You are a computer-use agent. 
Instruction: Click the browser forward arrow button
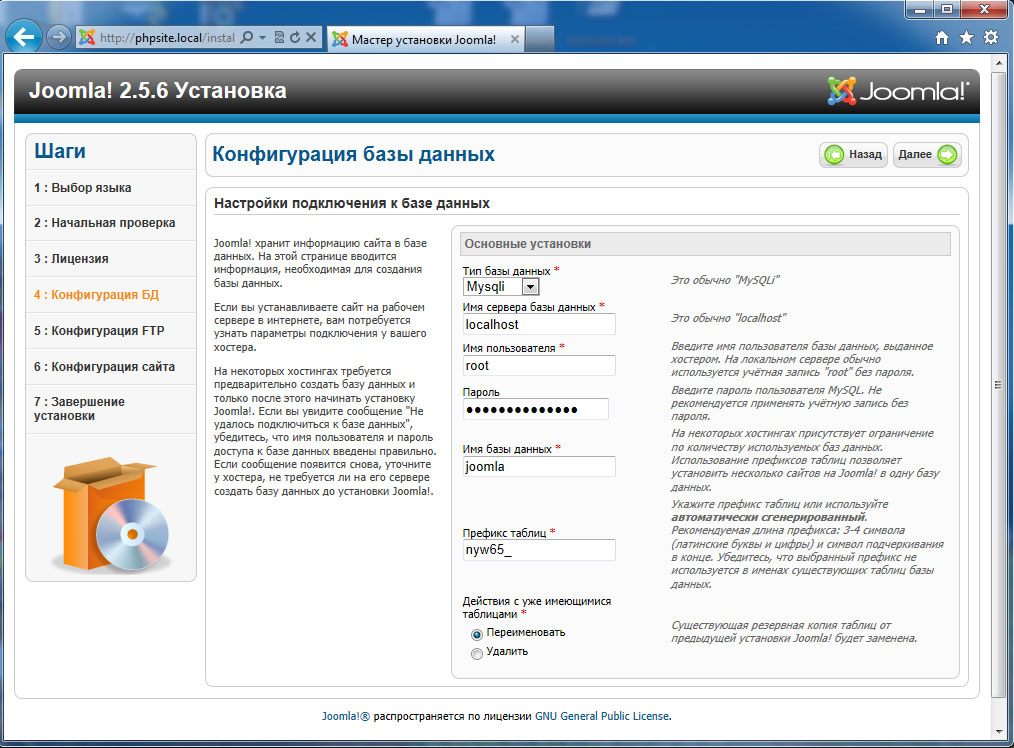pyautogui.click(x=58, y=37)
